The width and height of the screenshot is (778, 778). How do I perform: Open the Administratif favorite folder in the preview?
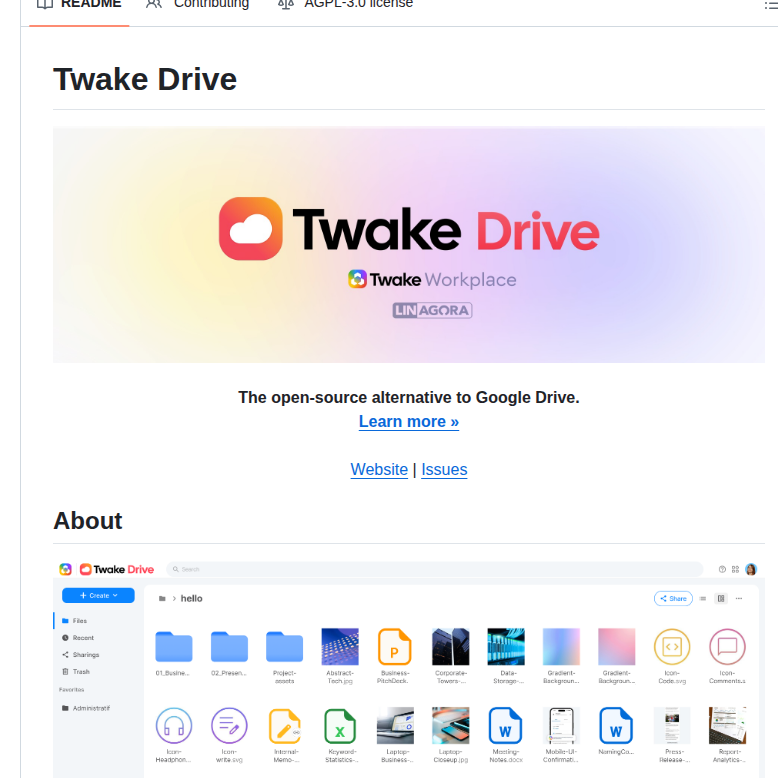[x=86, y=708]
